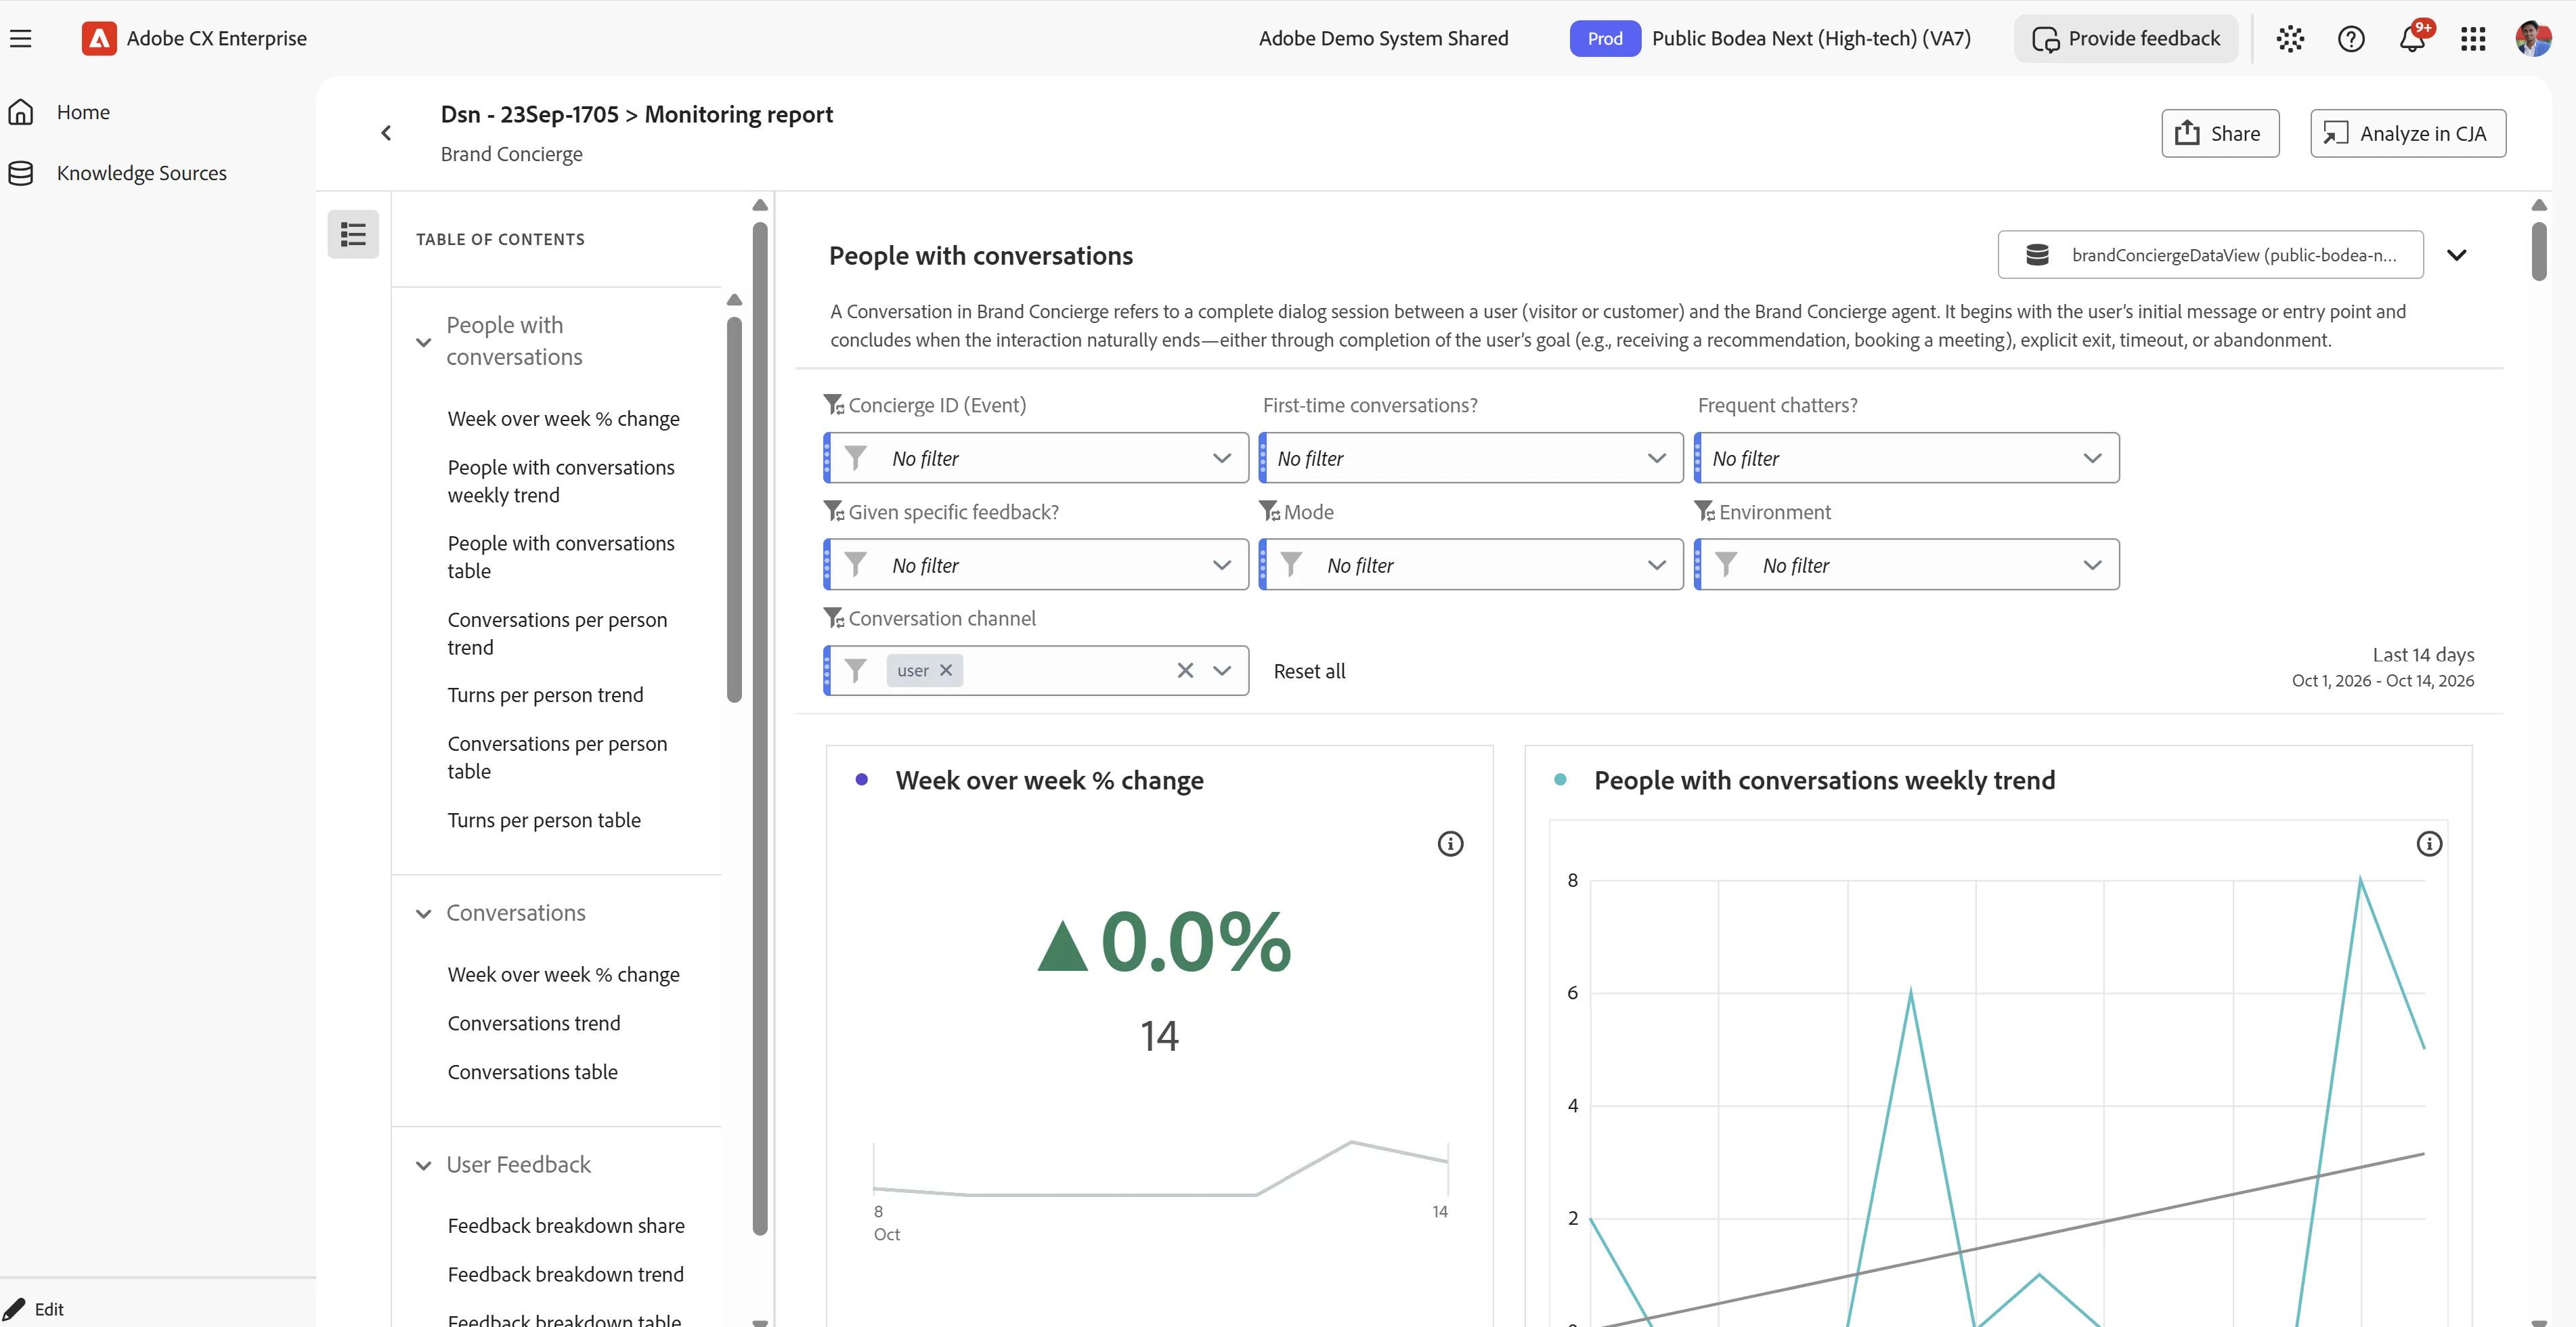Click the Edit pencil icon

coord(14,1308)
